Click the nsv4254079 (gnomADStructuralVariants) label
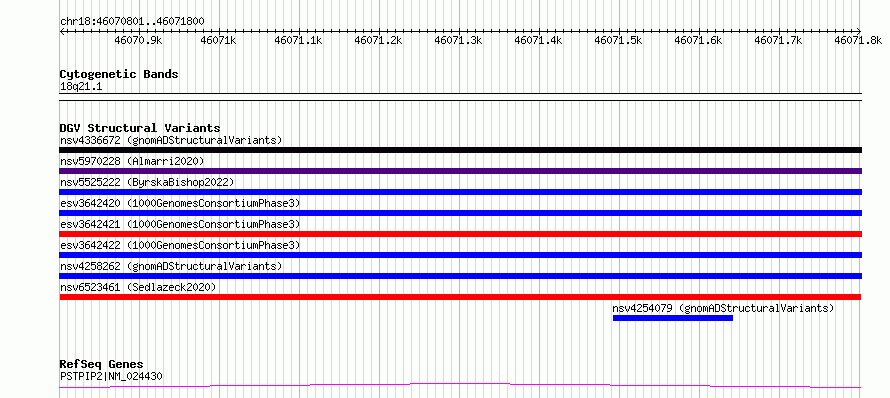Image resolution: width=890 pixels, height=398 pixels. 723,308
